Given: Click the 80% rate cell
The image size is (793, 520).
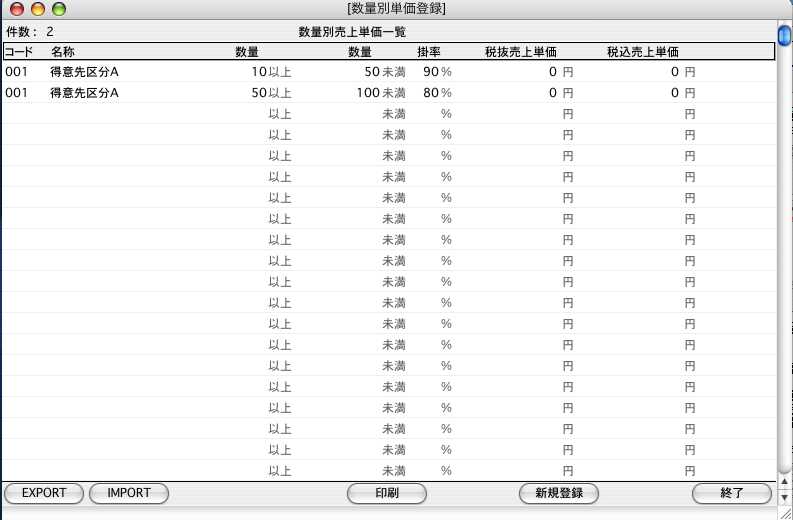Looking at the screenshot, I should coord(437,93).
